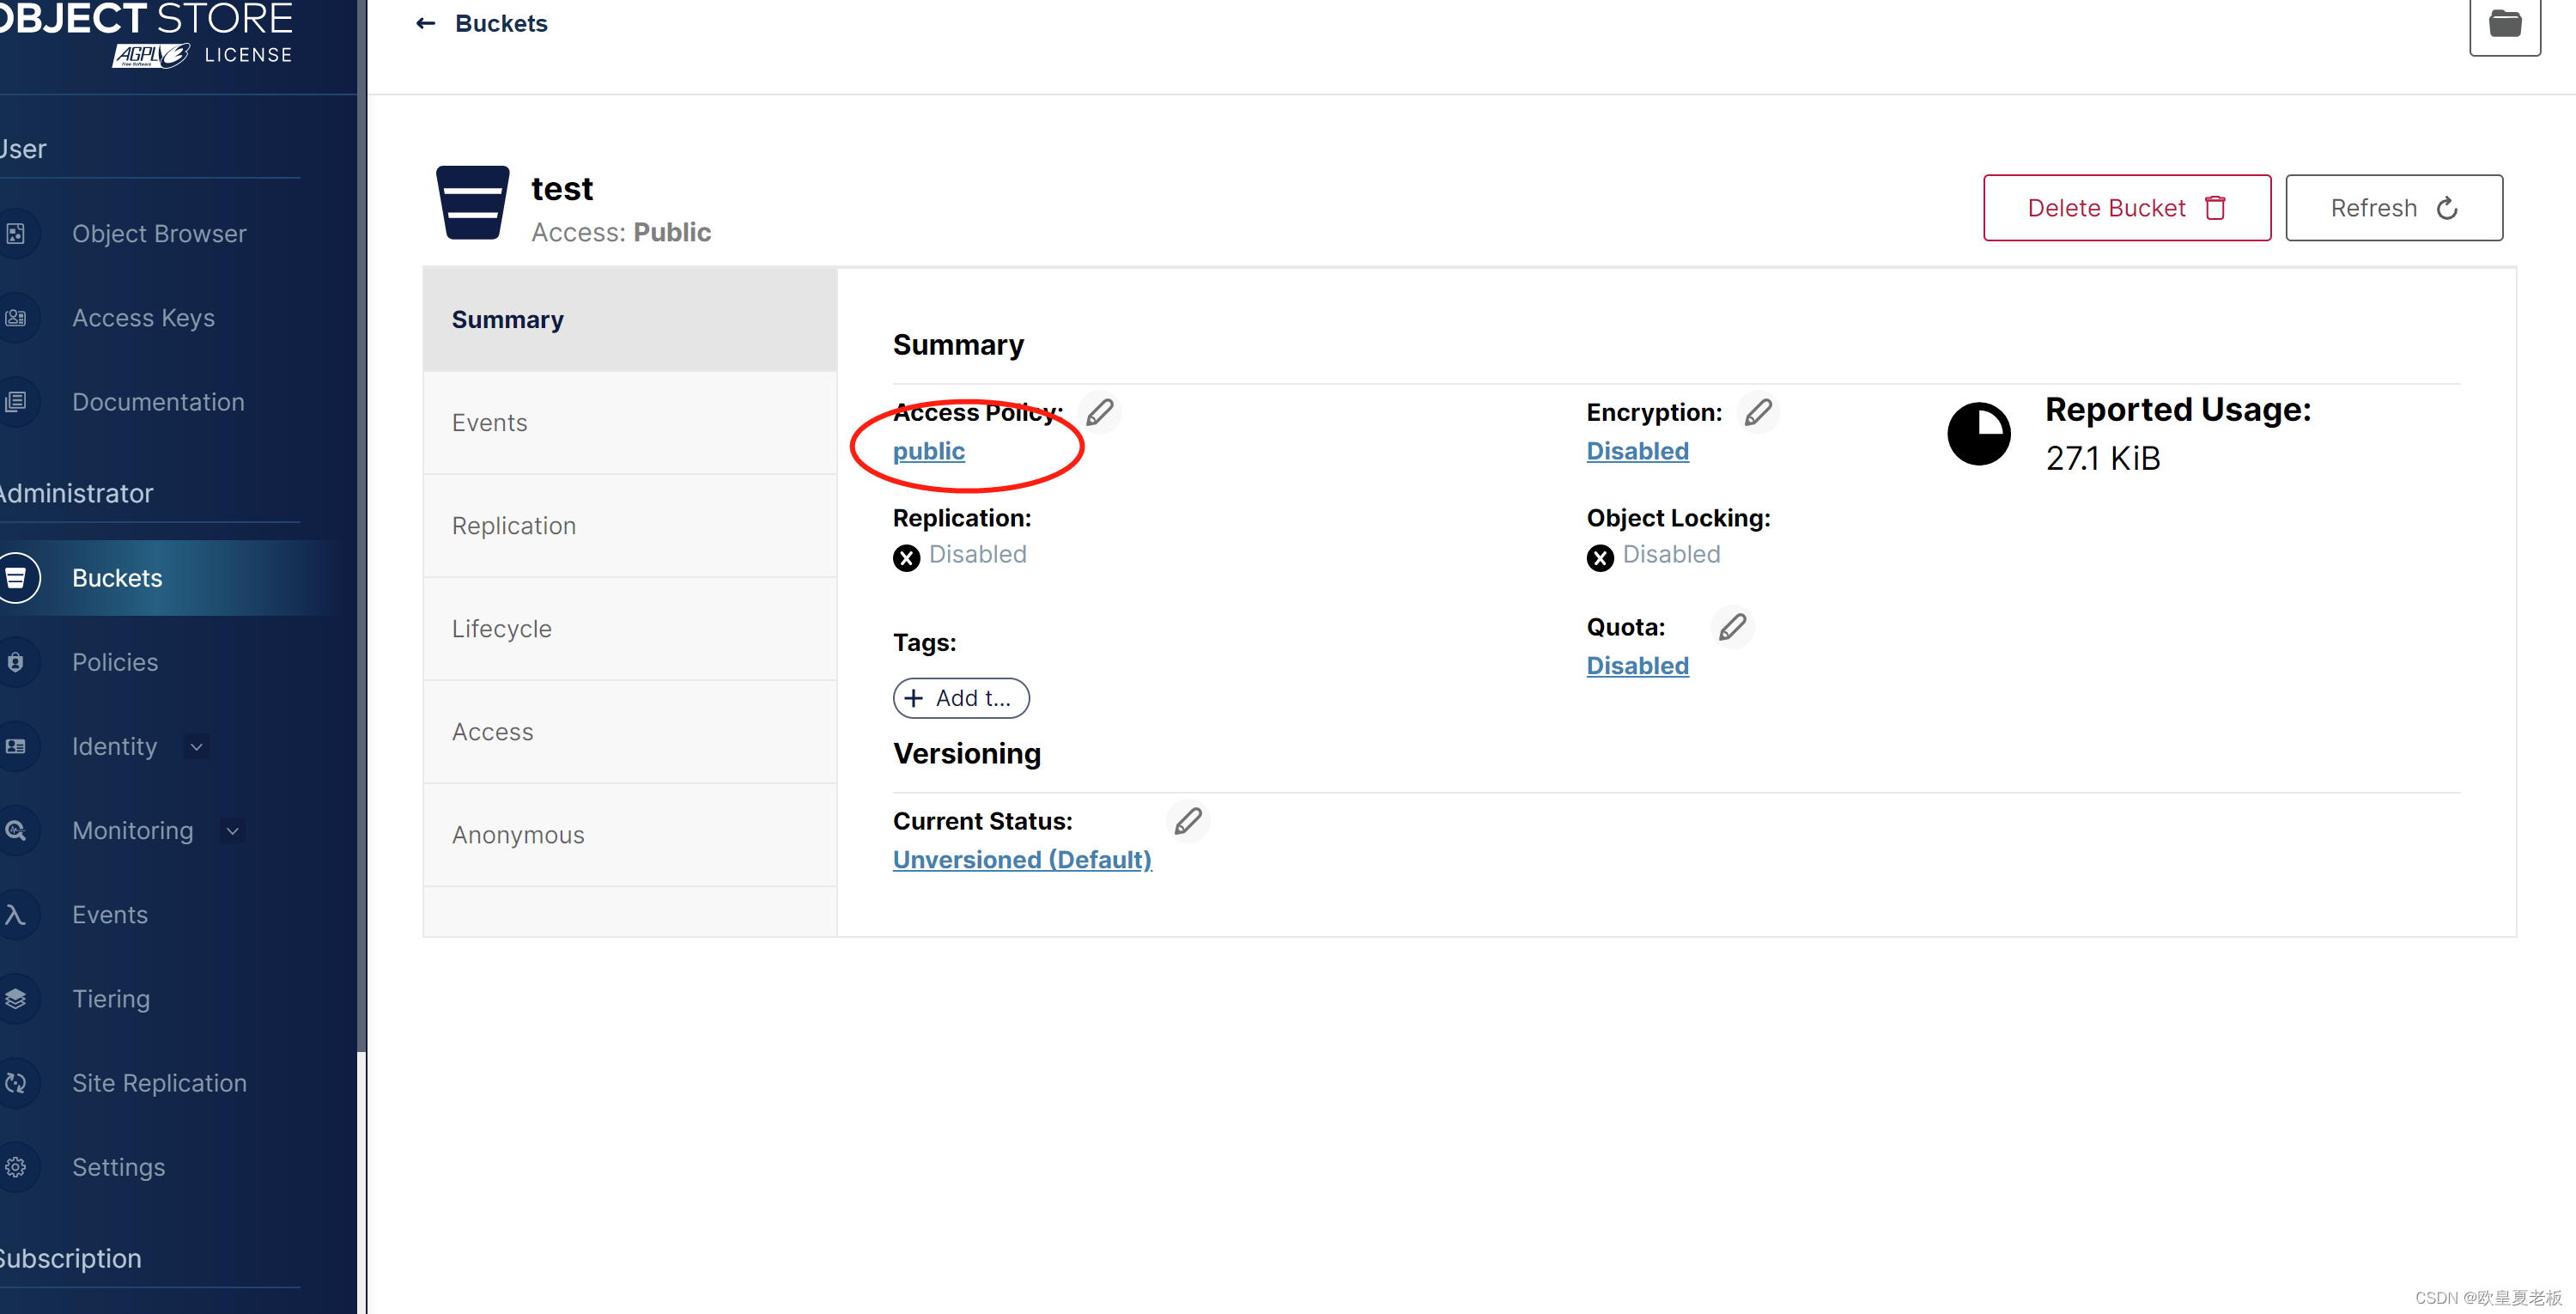Screen dimensions: 2576x1314
Task: Switch to the Lifecycle tab
Action: pos(501,628)
